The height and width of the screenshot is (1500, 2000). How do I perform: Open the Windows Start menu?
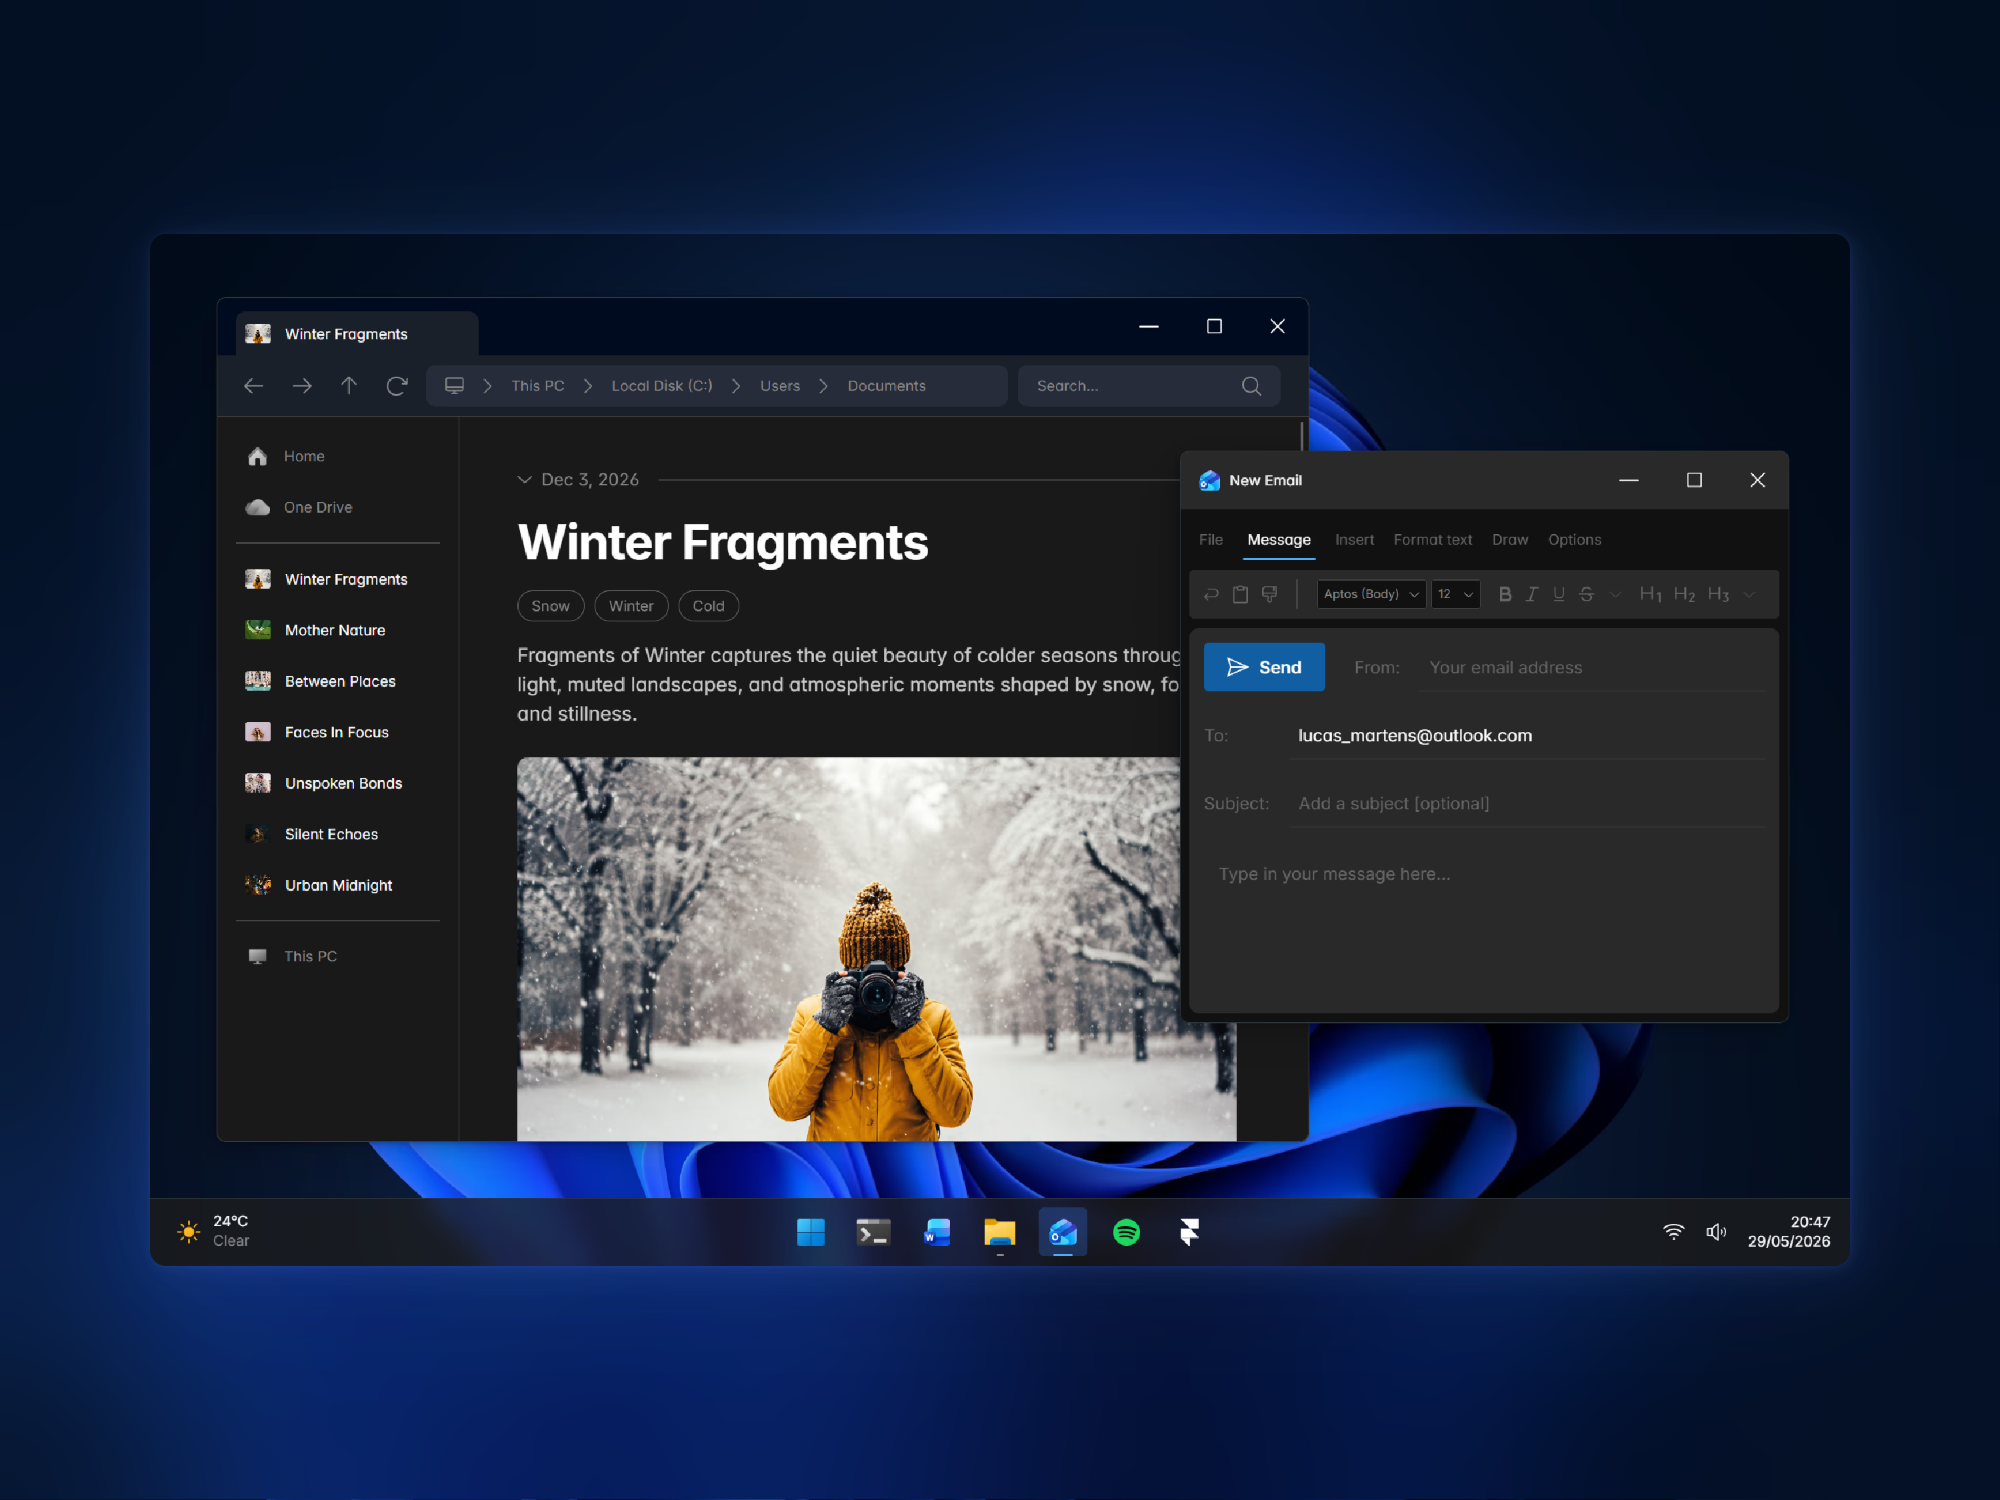tap(811, 1232)
